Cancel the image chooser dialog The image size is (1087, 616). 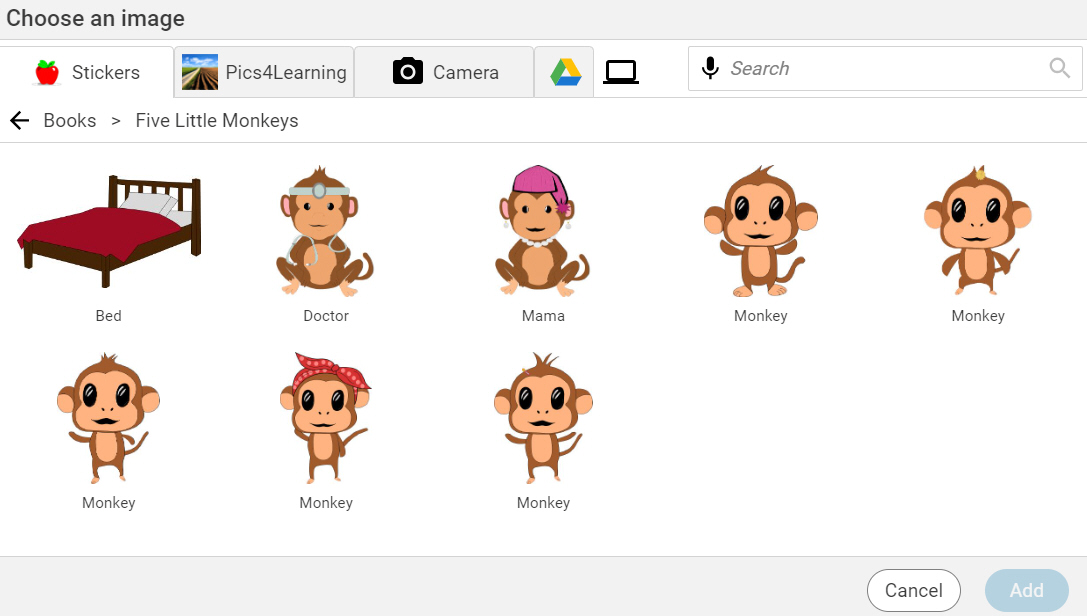(913, 590)
